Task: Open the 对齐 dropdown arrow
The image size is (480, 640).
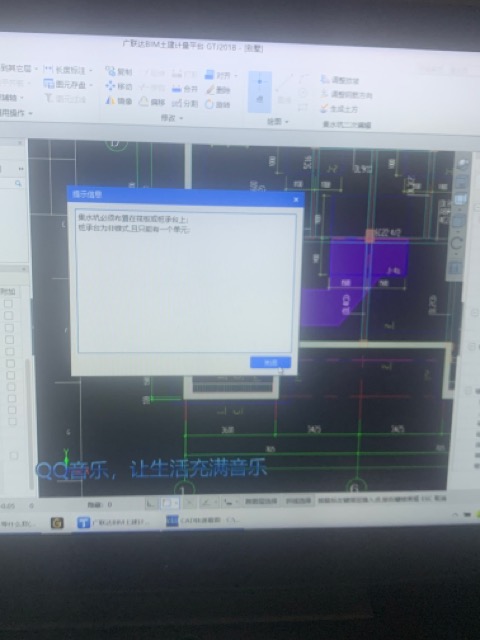Action: 235,76
